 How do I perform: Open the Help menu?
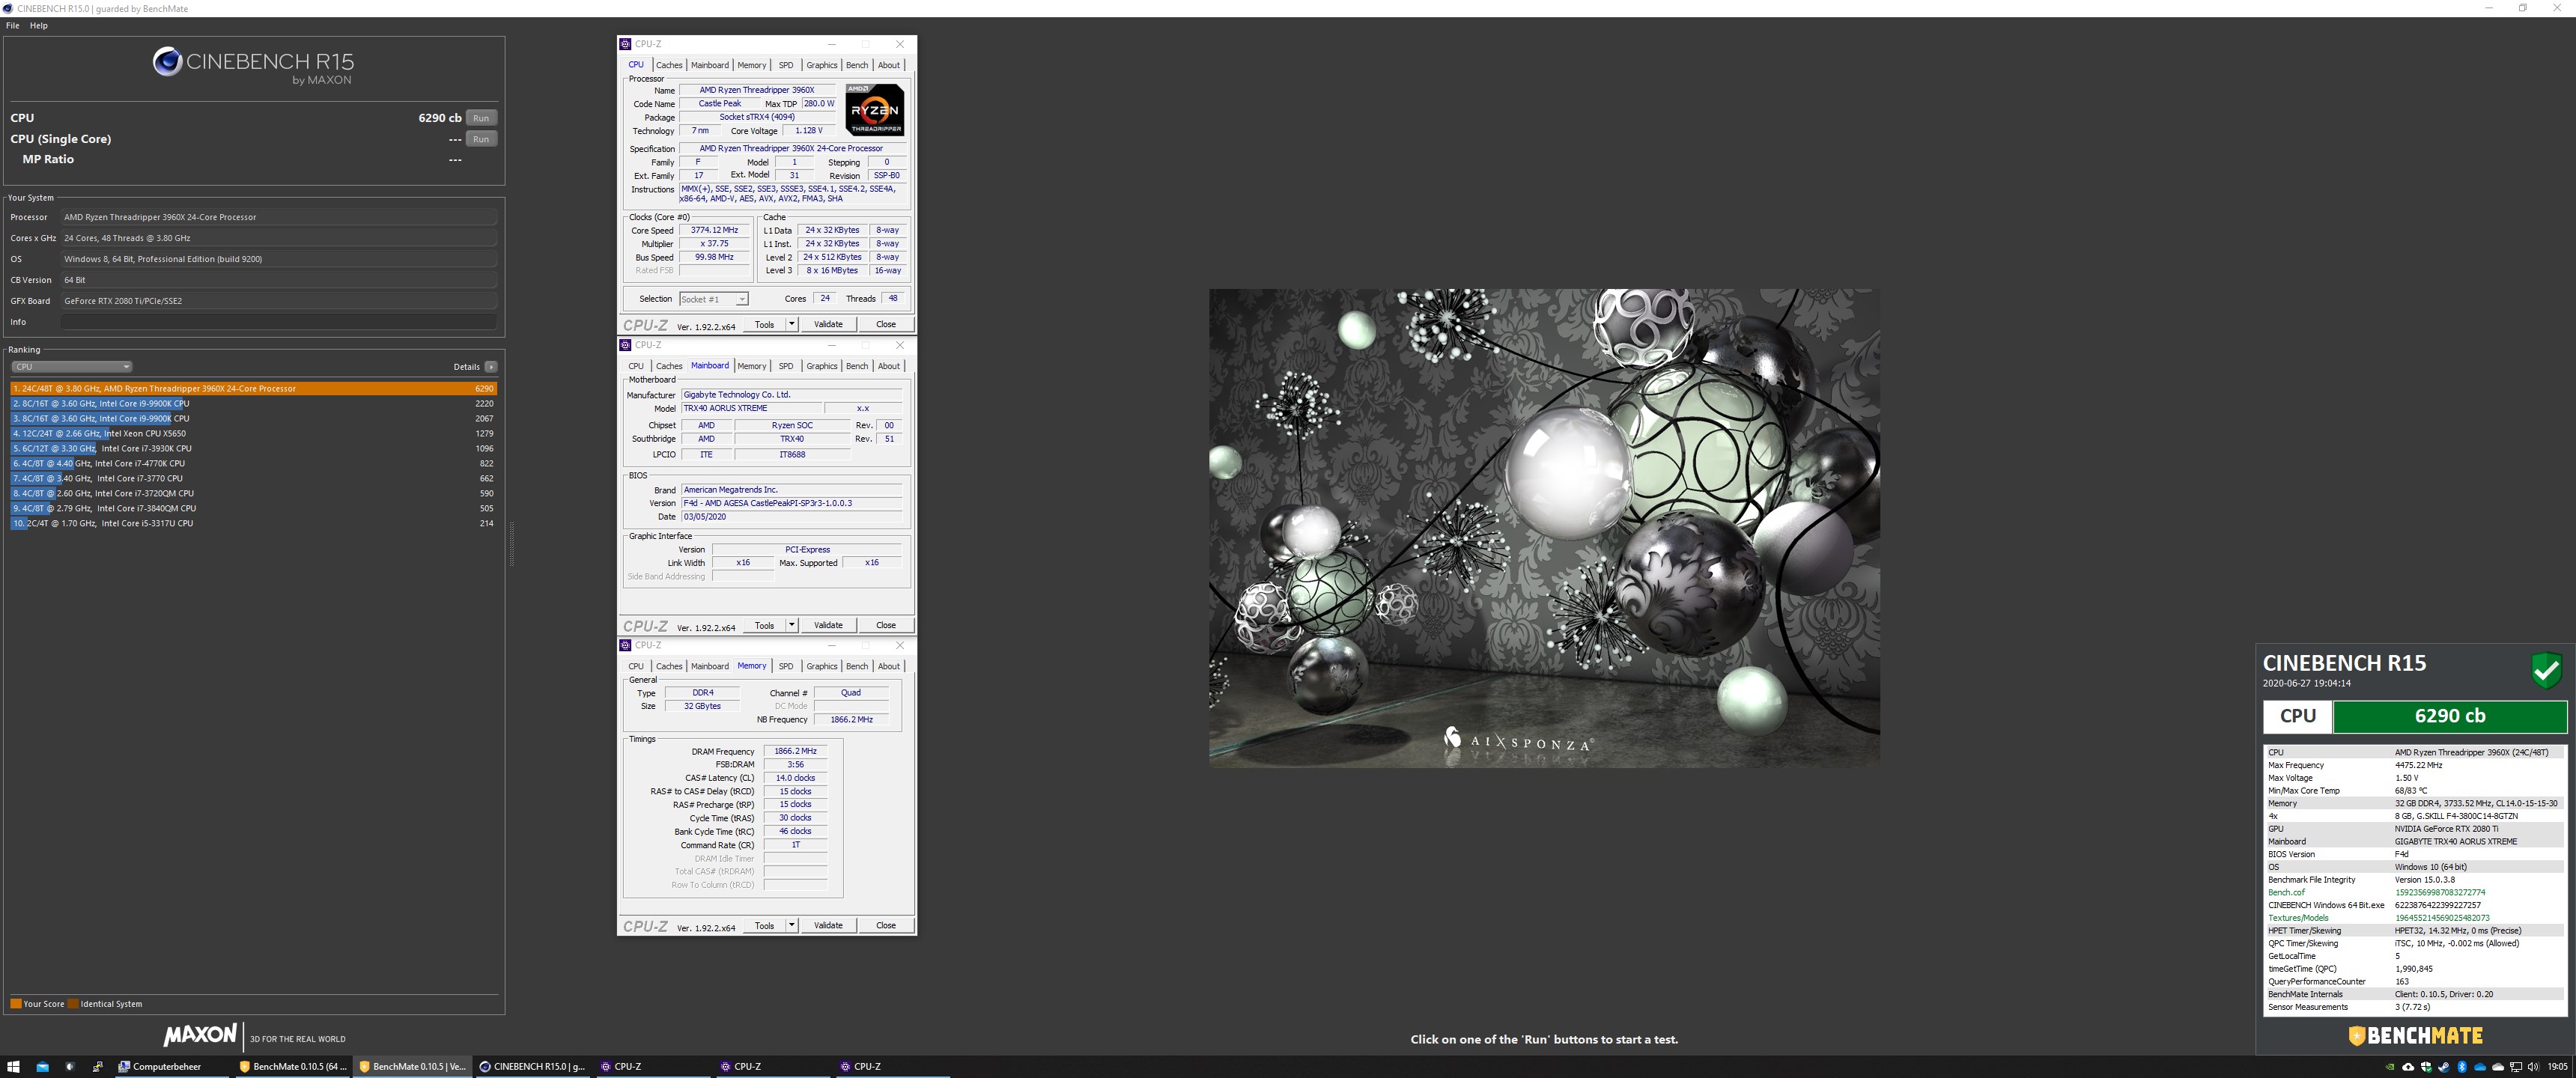click(39, 26)
